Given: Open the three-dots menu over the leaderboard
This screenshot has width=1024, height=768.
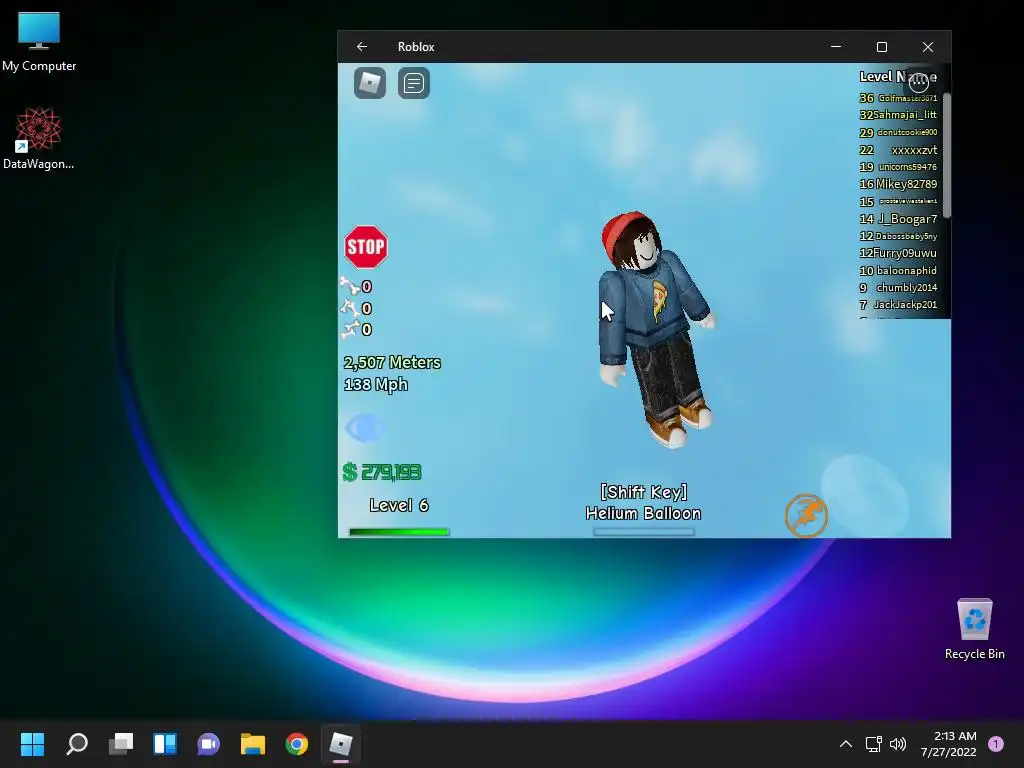Looking at the screenshot, I should [919, 82].
